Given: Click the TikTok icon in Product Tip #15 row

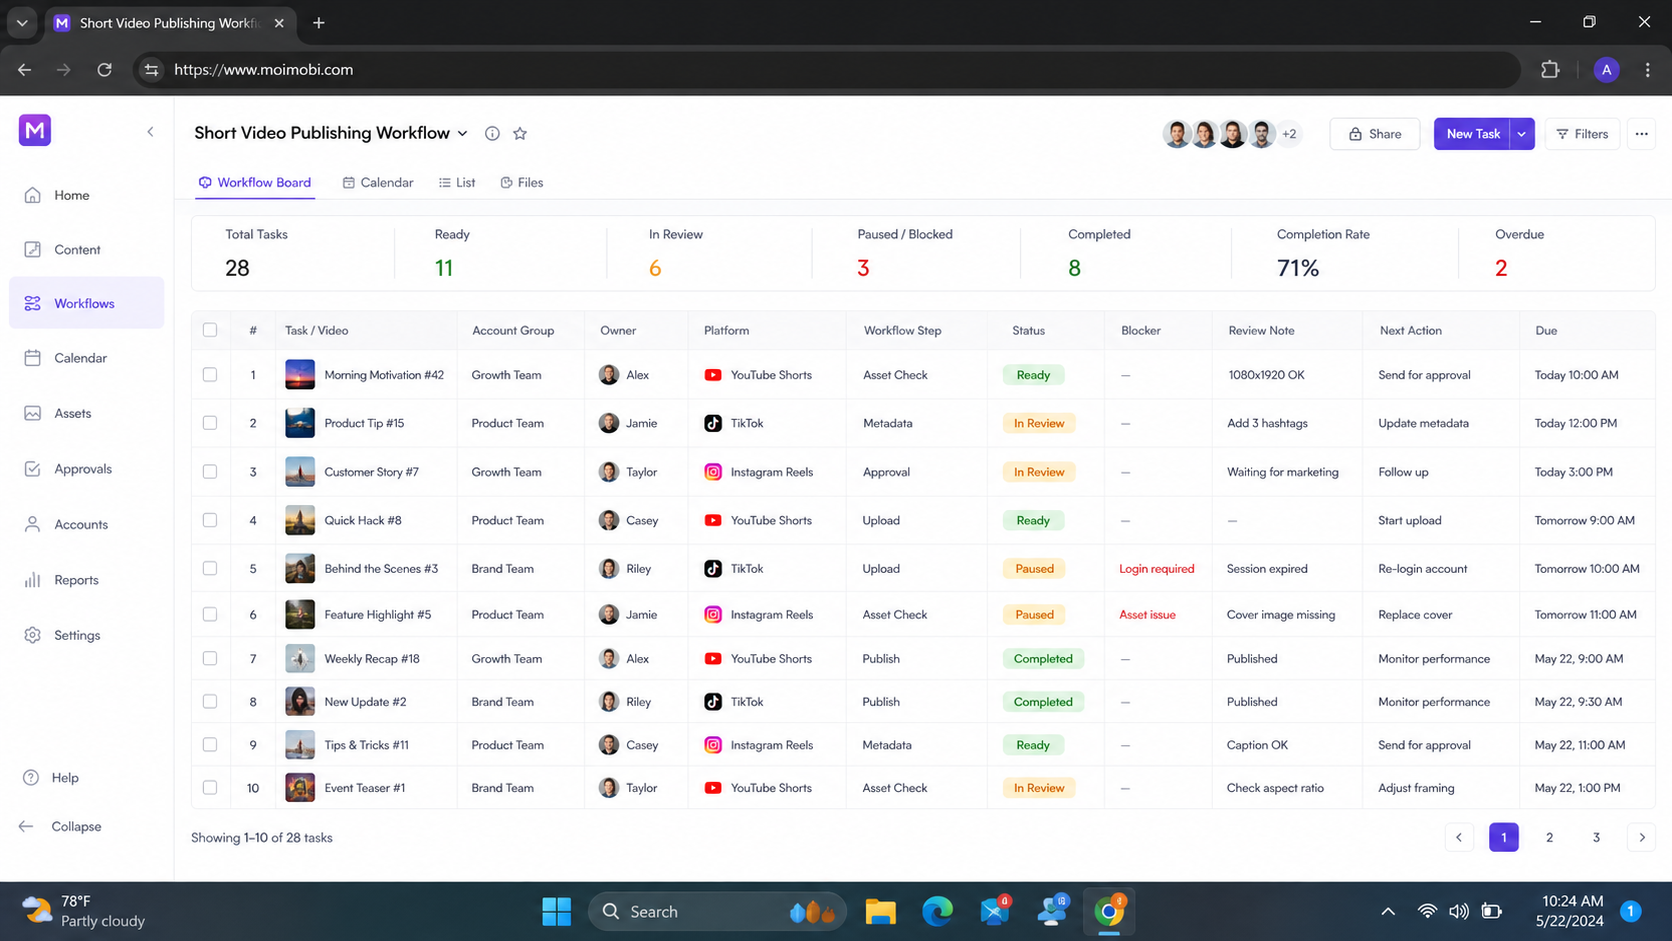Looking at the screenshot, I should pyautogui.click(x=713, y=423).
